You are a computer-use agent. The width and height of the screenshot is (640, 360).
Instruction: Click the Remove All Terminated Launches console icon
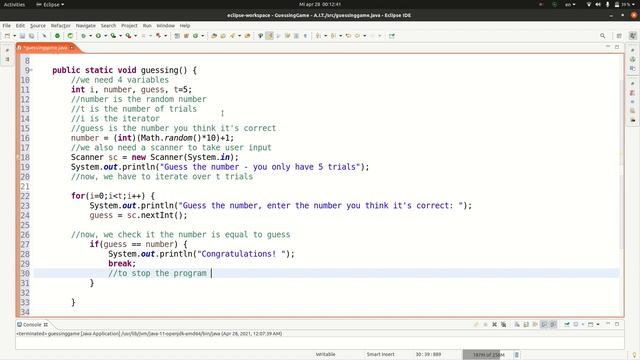[504, 324]
